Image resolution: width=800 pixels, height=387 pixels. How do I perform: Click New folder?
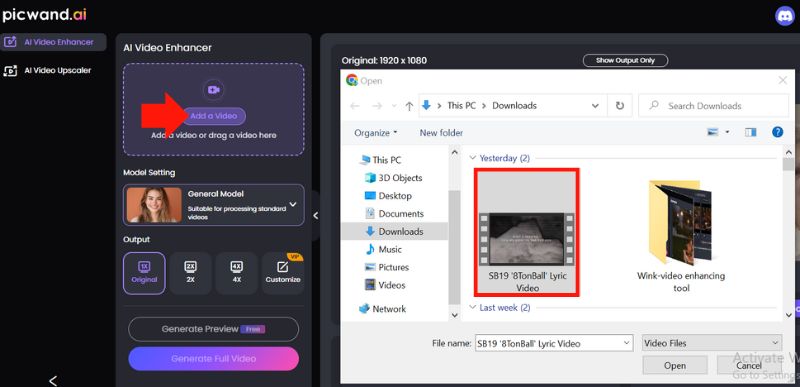441,133
